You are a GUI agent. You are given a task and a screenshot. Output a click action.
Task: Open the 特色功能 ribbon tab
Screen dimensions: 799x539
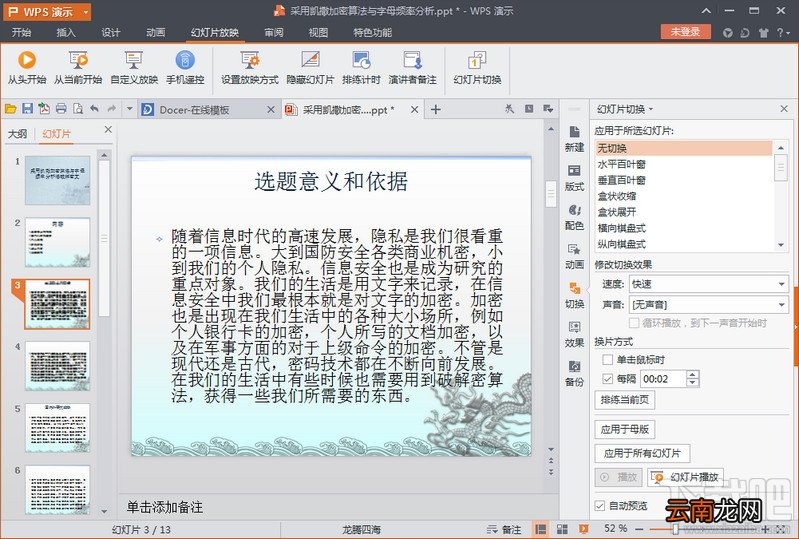372,32
